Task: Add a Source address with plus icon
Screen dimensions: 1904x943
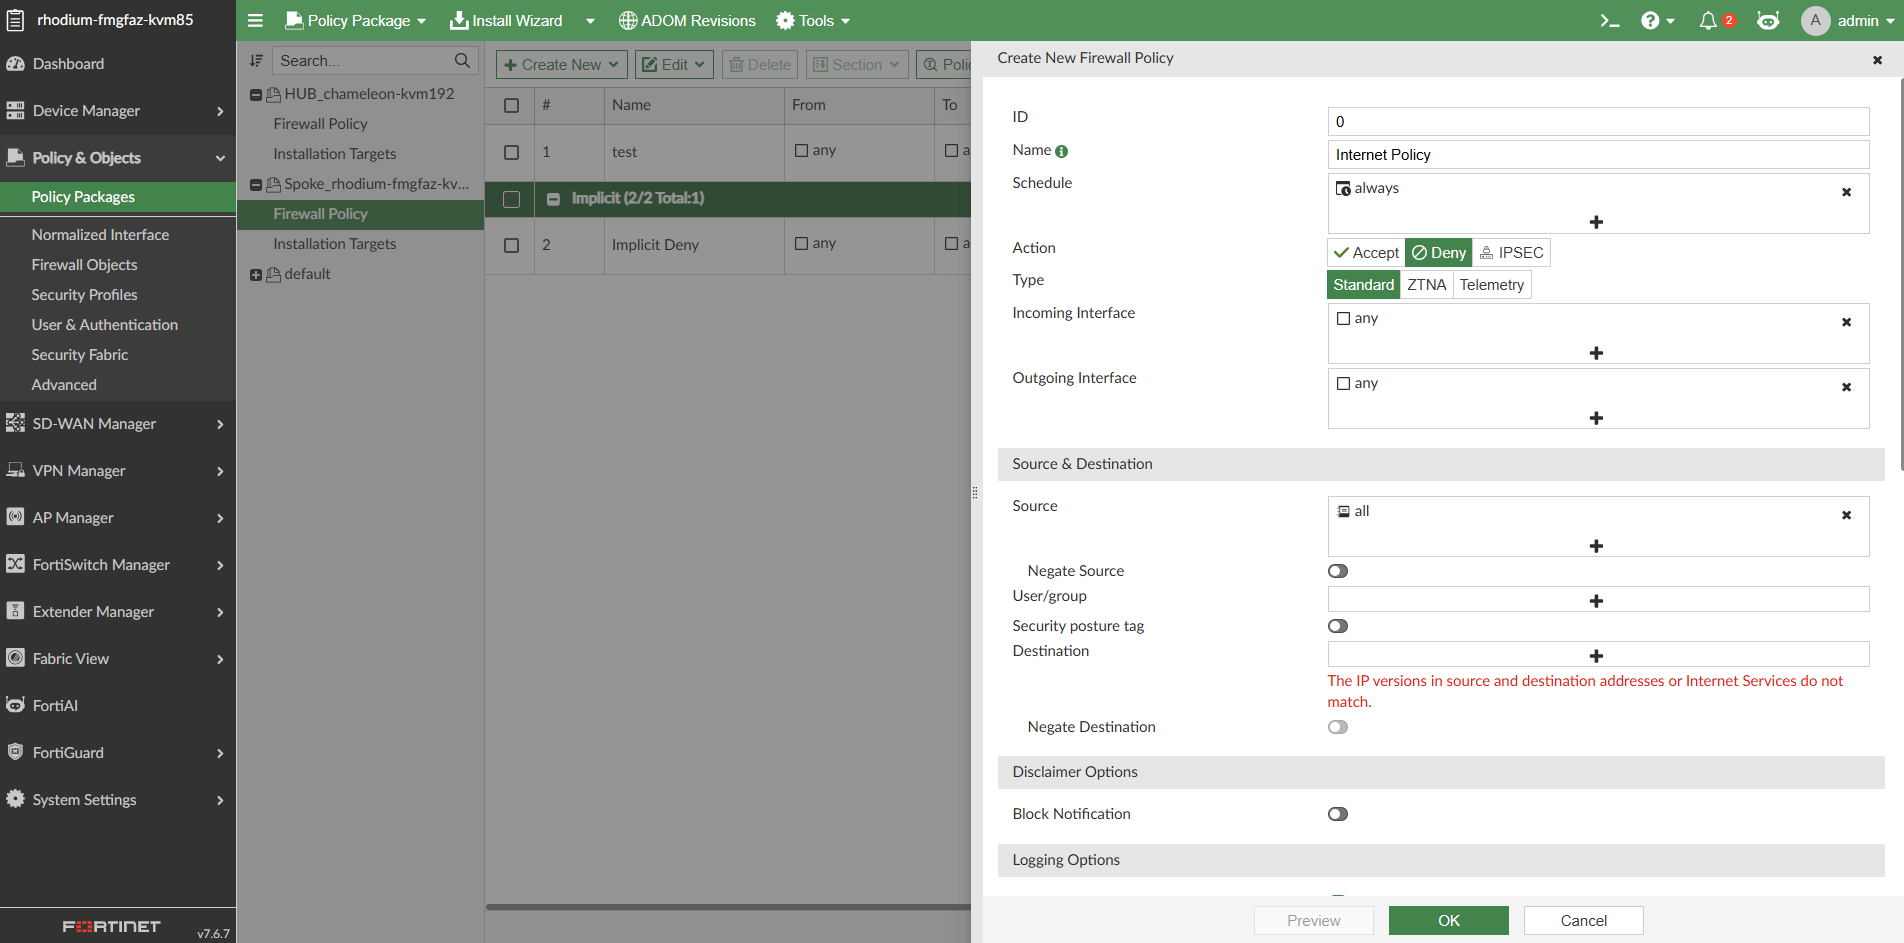Action: tap(1596, 546)
